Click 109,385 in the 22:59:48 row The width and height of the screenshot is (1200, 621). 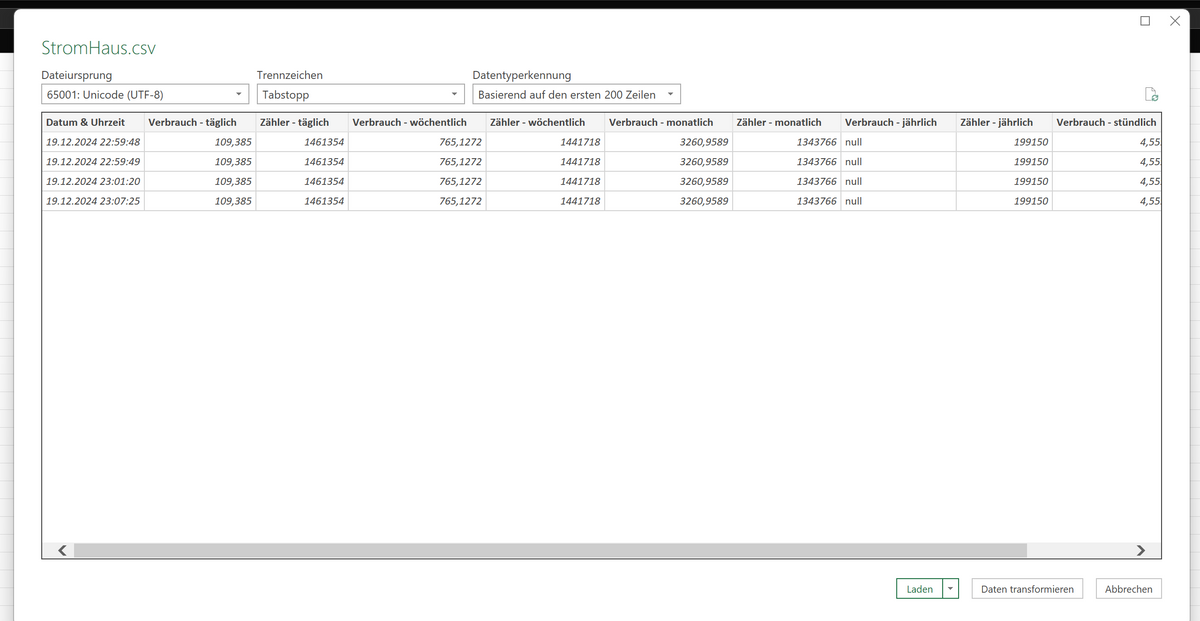199,142
